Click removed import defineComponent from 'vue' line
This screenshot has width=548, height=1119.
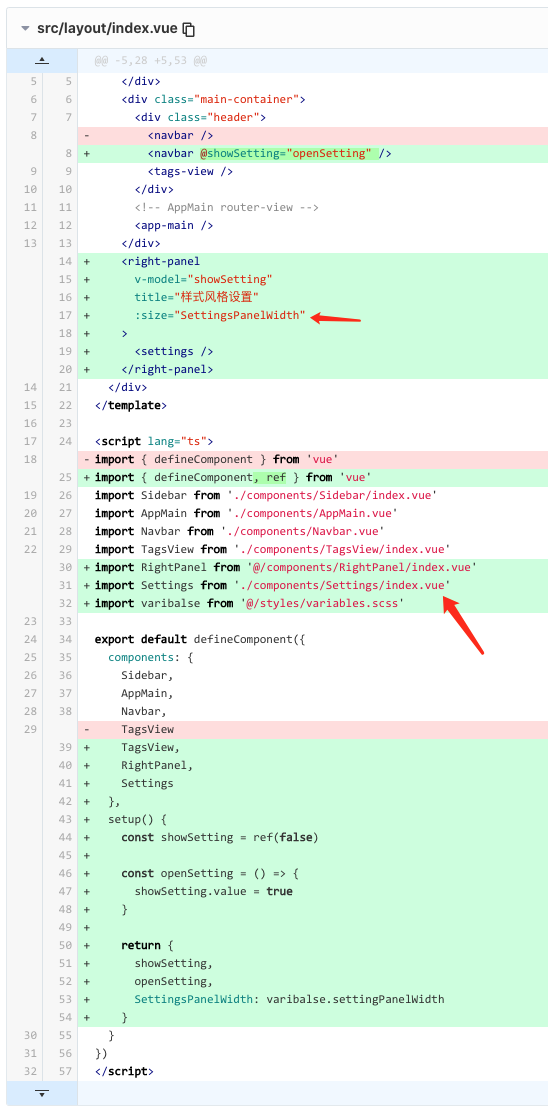point(313,459)
